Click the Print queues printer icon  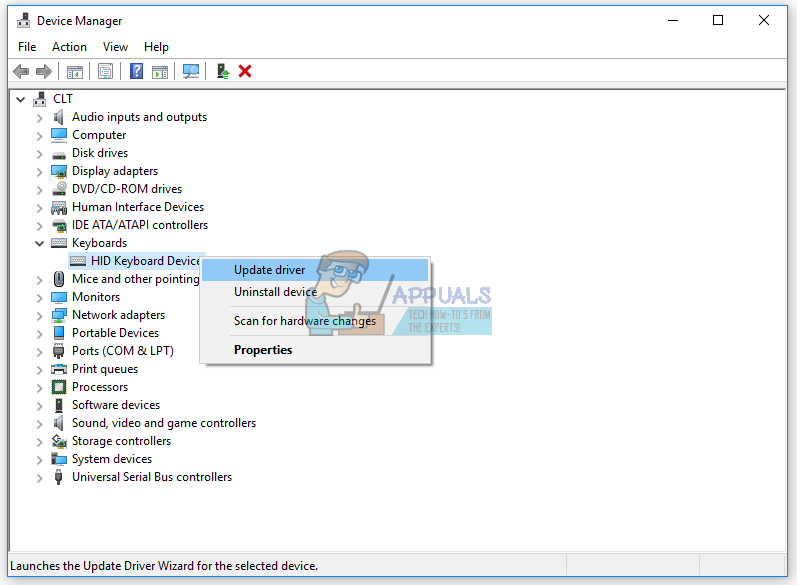pos(59,369)
